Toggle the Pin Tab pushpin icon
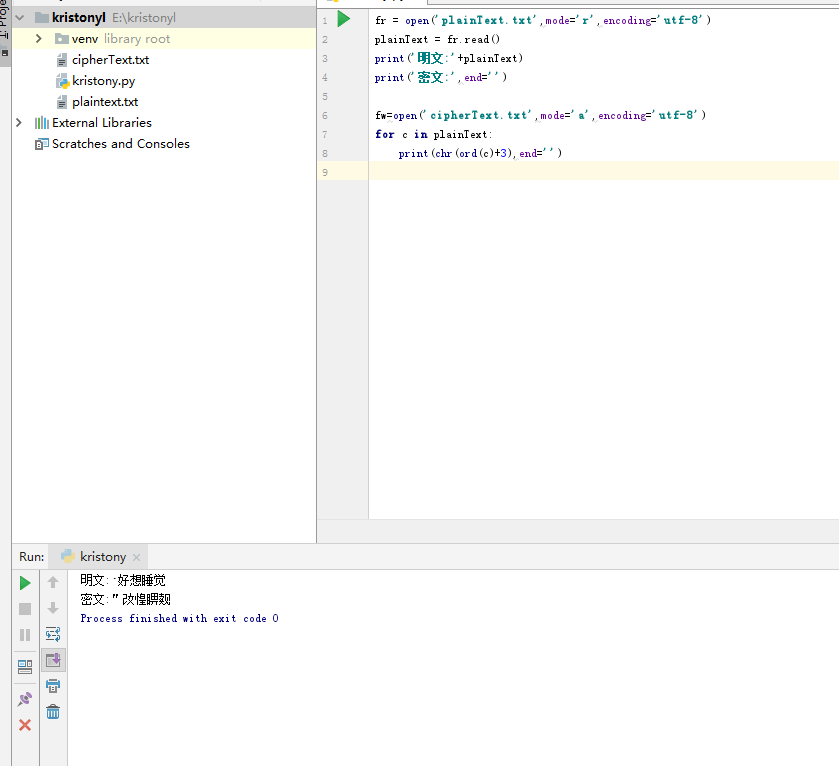 (25, 699)
